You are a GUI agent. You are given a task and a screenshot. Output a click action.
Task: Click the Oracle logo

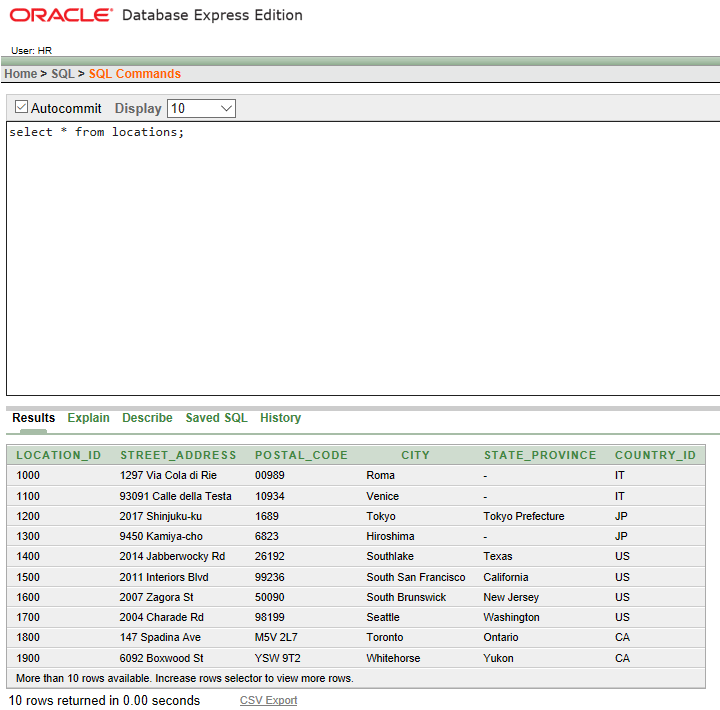pyautogui.click(x=61, y=15)
